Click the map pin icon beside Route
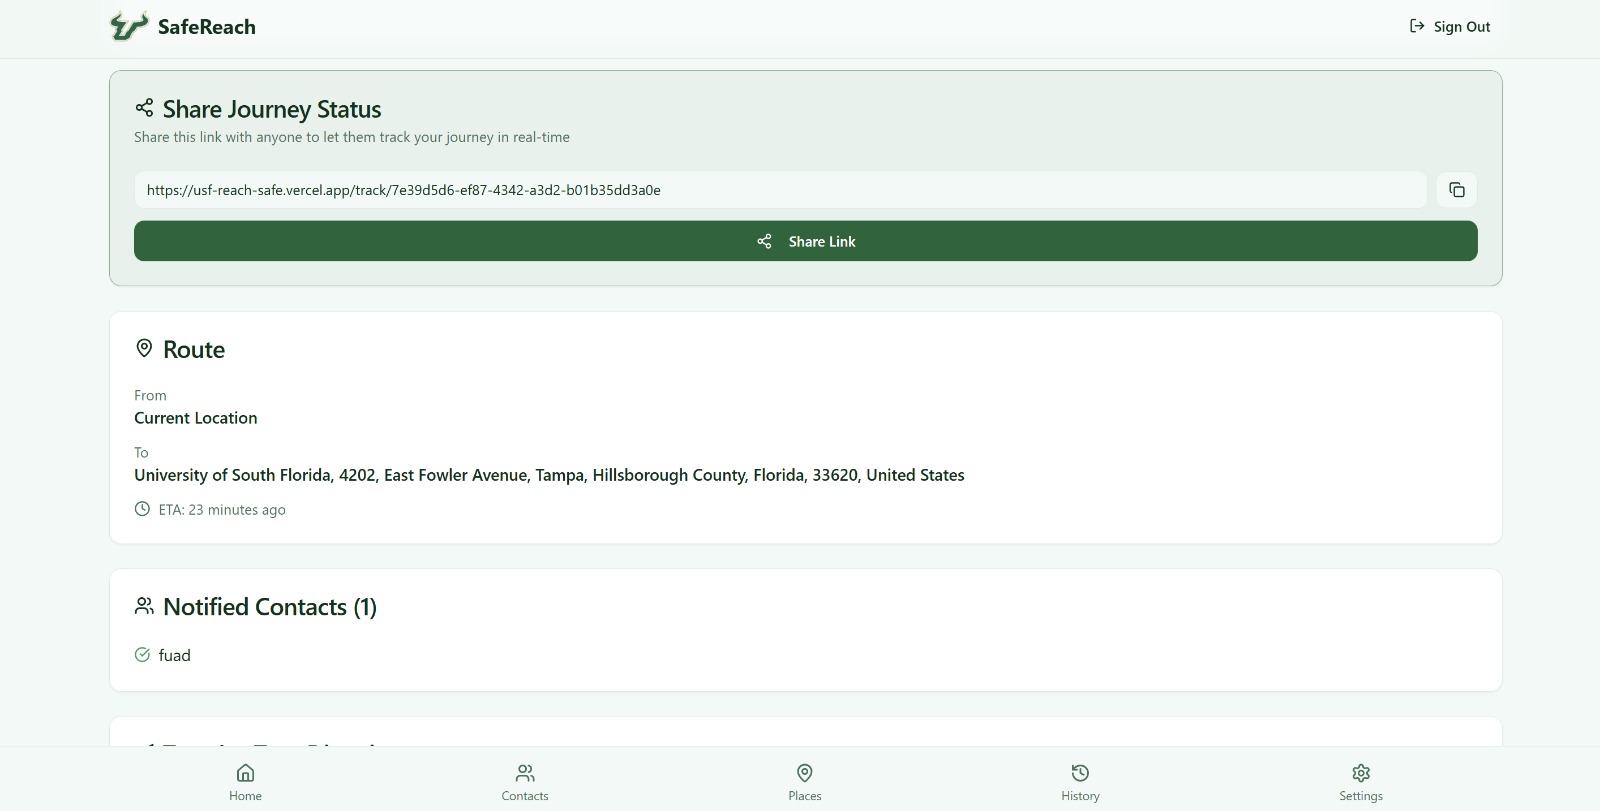Screen dimensions: 1600x811 (144, 348)
